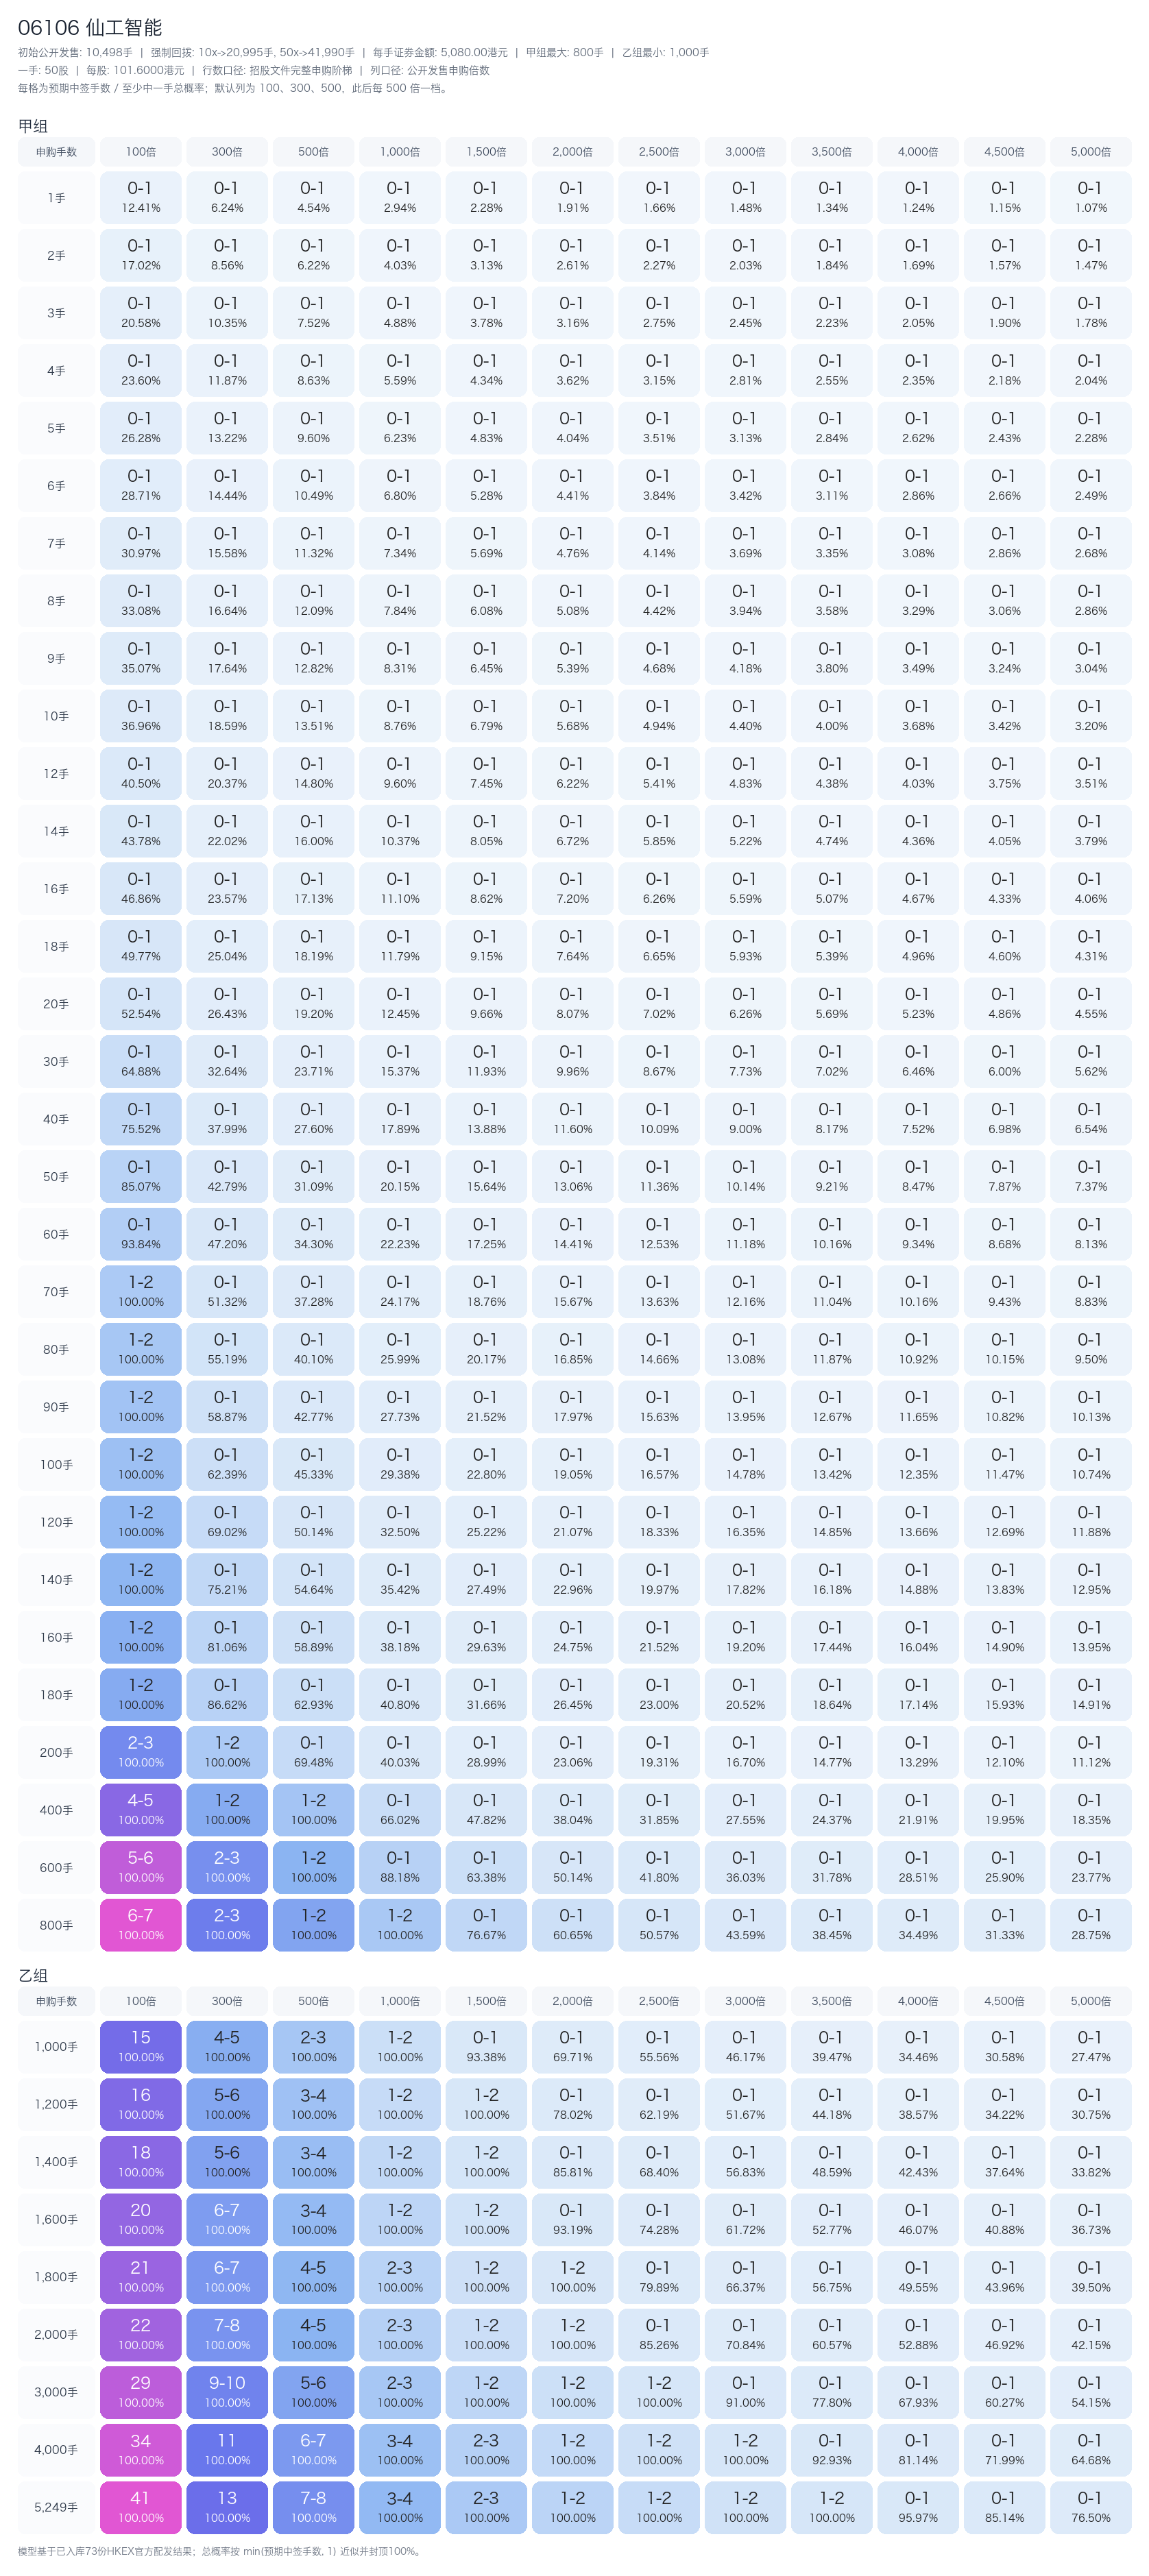Click the 1手 row label
The height and width of the screenshot is (2576, 1149).
(56, 198)
